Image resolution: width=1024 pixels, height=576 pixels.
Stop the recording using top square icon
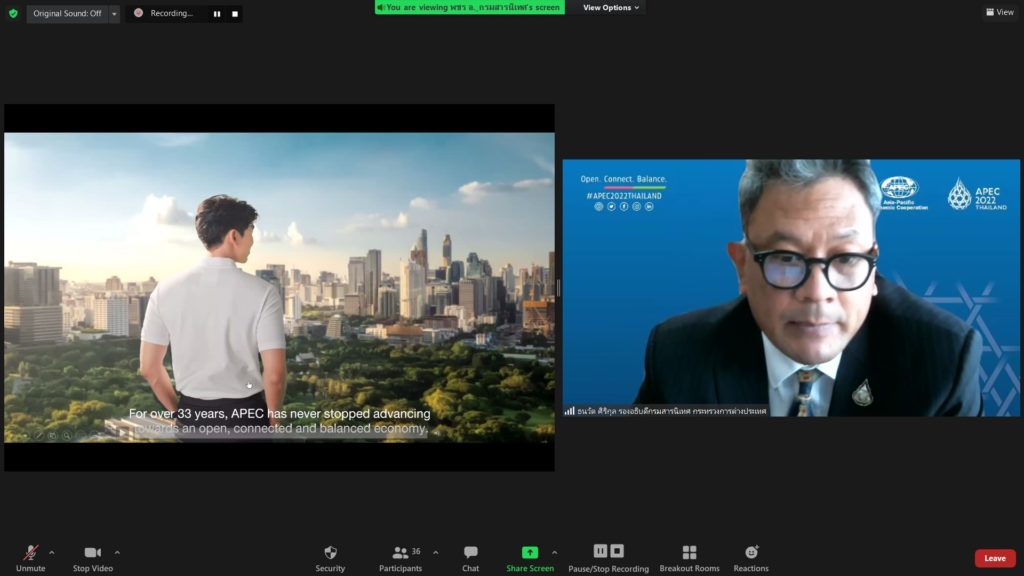click(235, 14)
